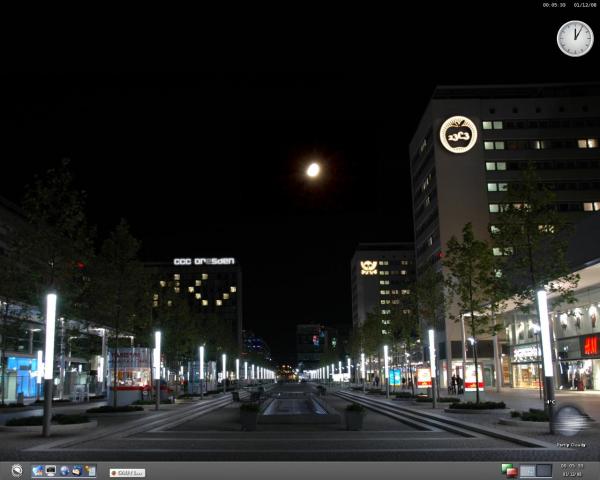The height and width of the screenshot is (480, 600).
Task: Open the monitor-shaped terminal launcher
Action: tap(51, 471)
